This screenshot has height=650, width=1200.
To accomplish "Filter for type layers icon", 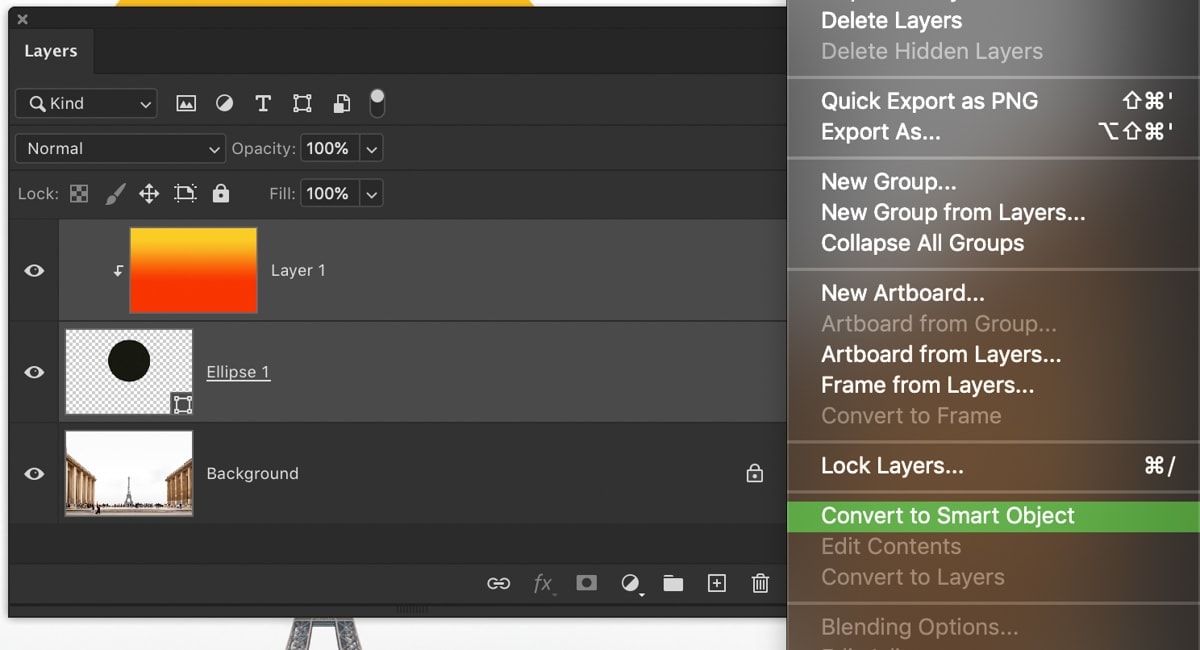I will [x=263, y=103].
